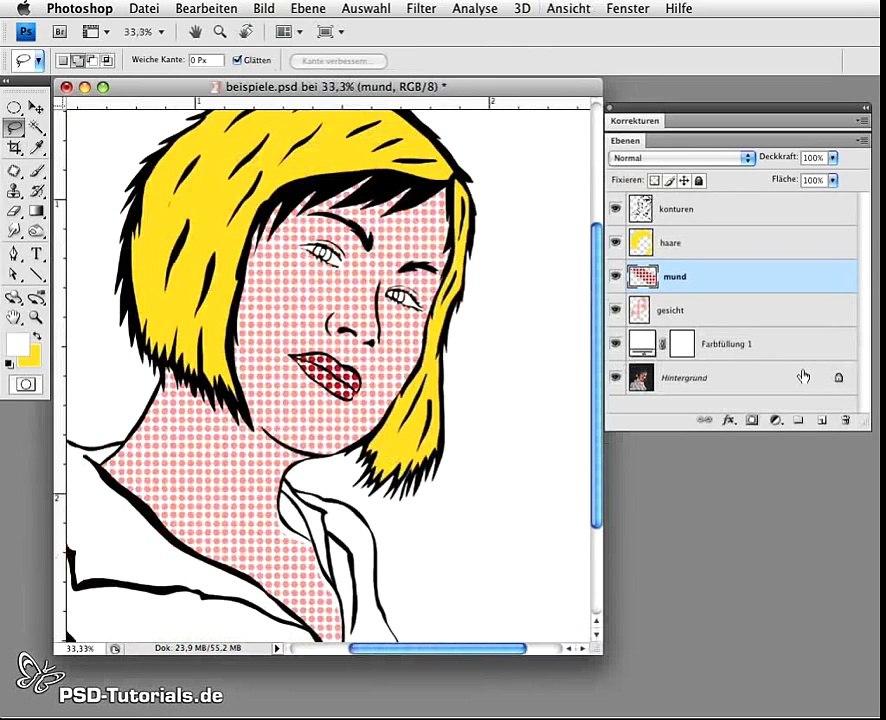Image resolution: width=886 pixels, height=720 pixels.
Task: Select the Move tool
Action: tap(36, 107)
